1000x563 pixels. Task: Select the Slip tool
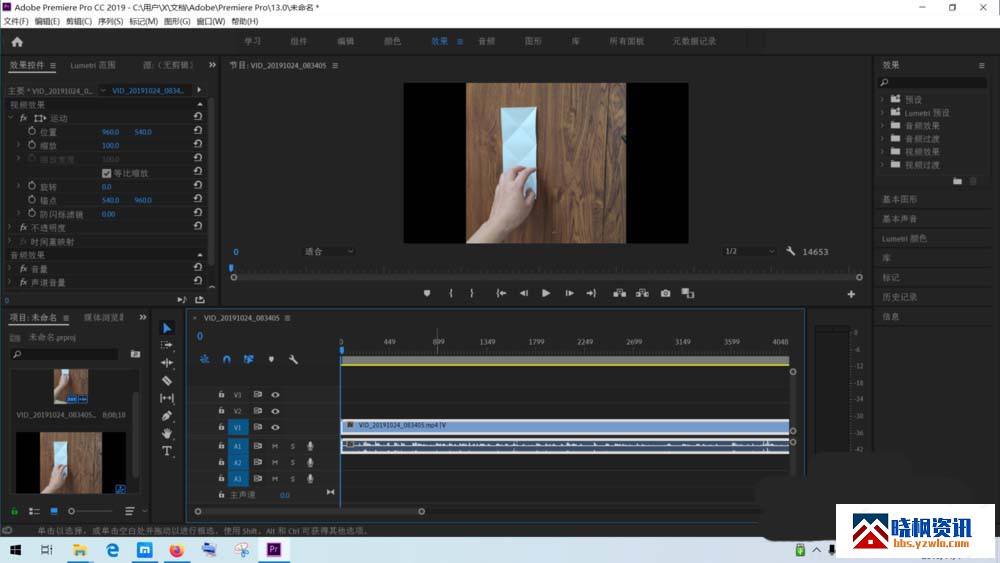[x=166, y=398]
